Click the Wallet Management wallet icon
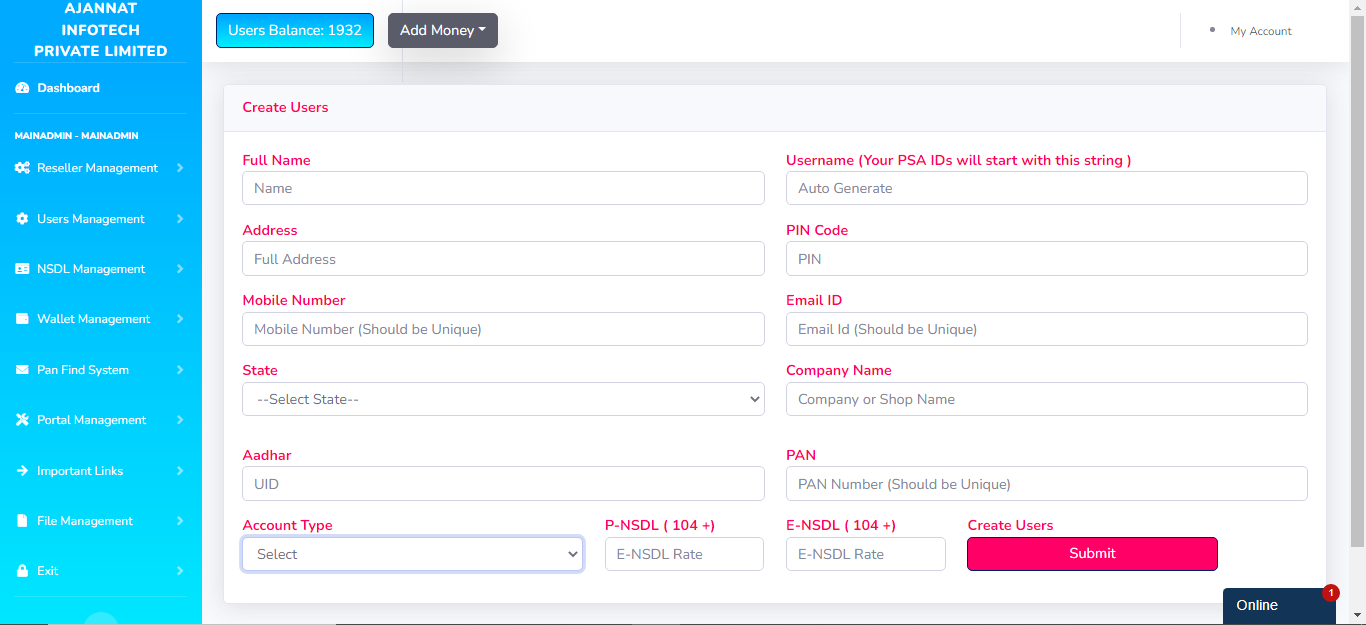 tap(22, 319)
